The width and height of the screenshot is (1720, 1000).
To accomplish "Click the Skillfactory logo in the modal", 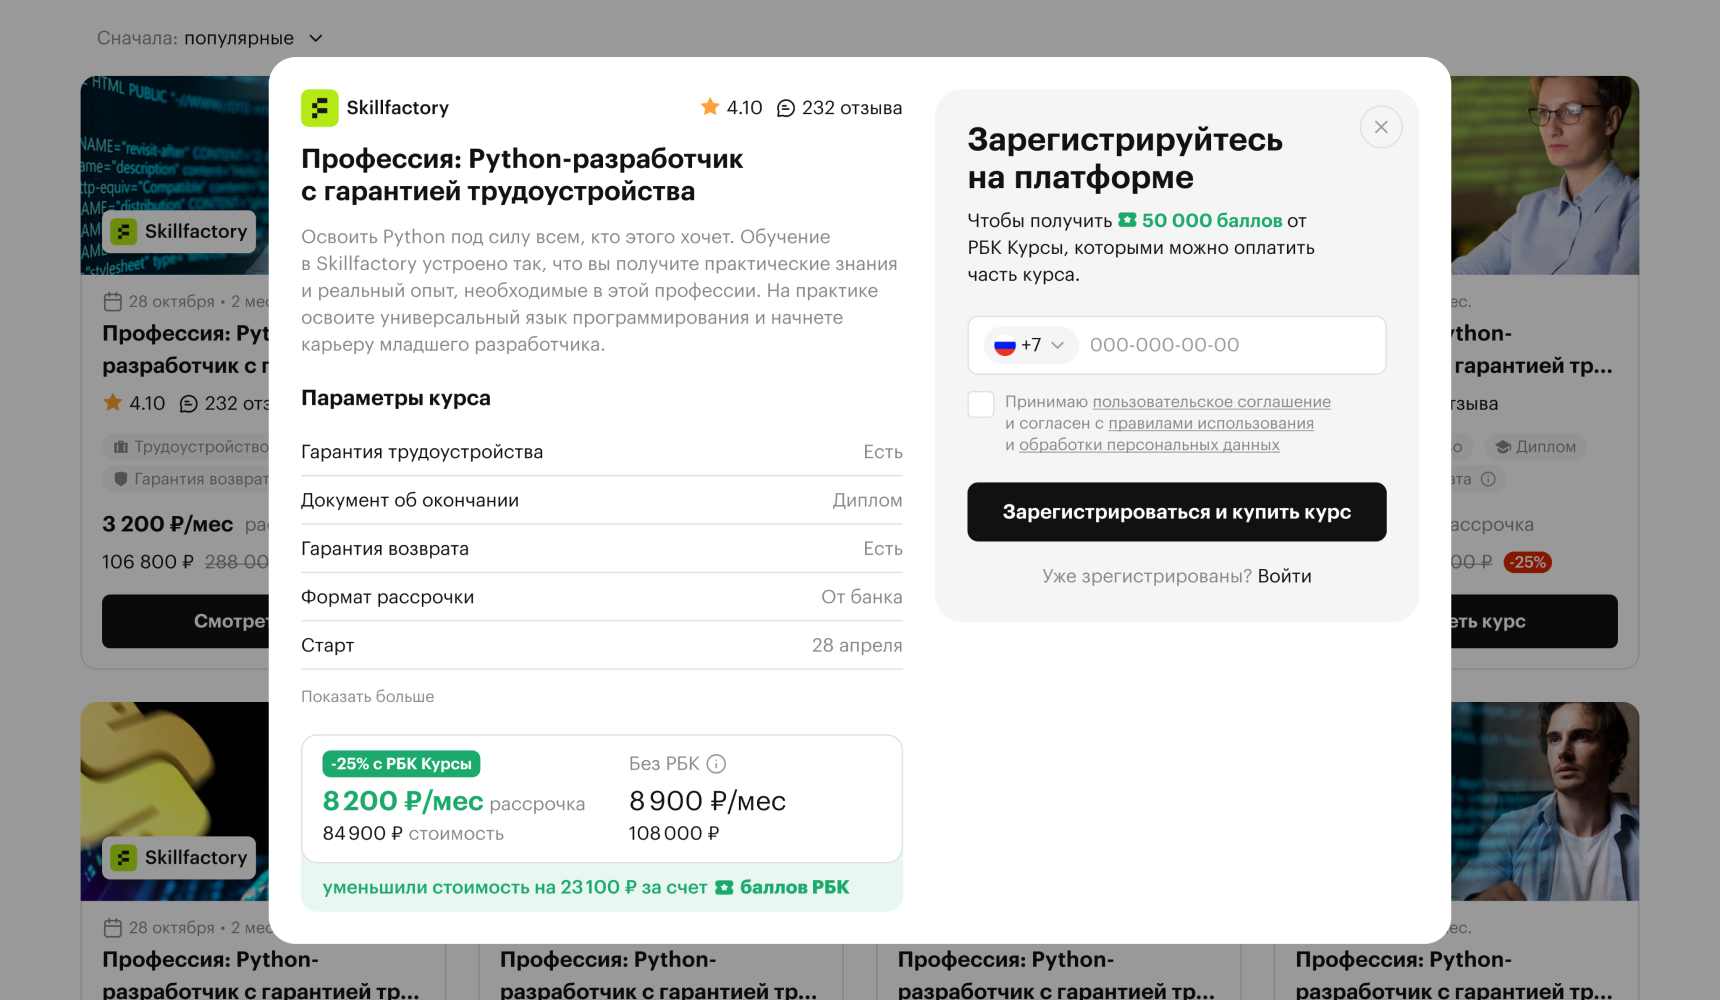I will 320,108.
